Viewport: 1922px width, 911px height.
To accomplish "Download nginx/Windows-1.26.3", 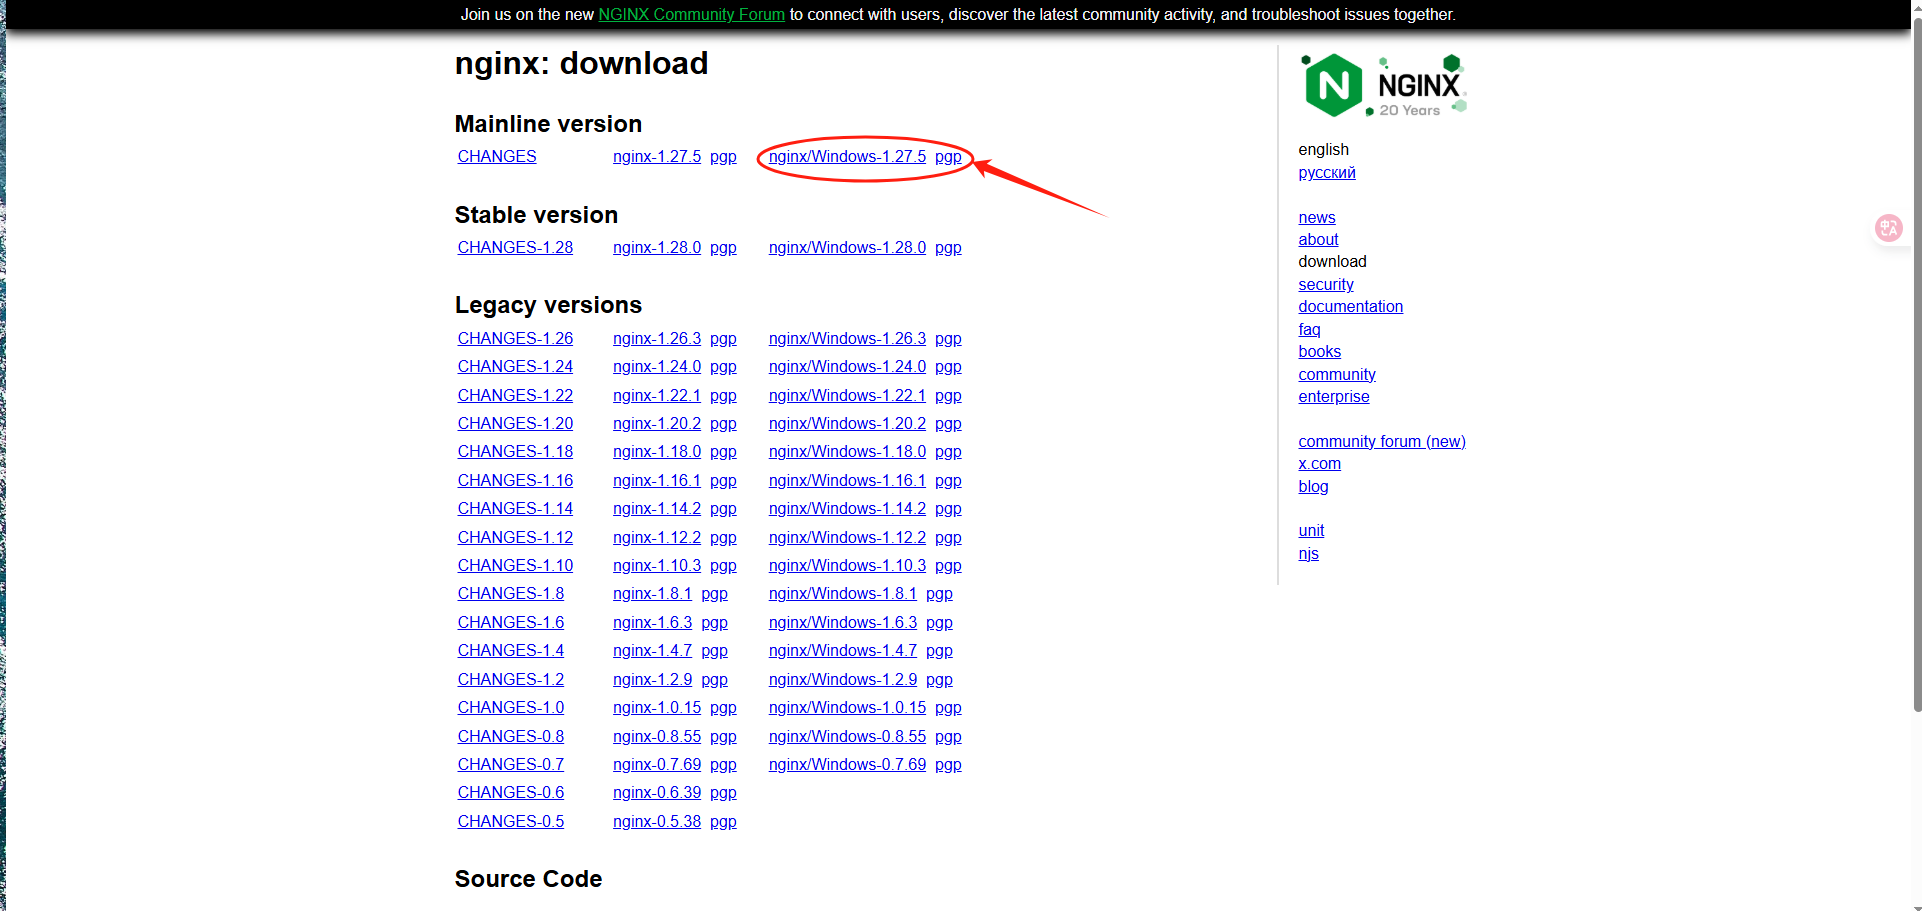I will [847, 339].
